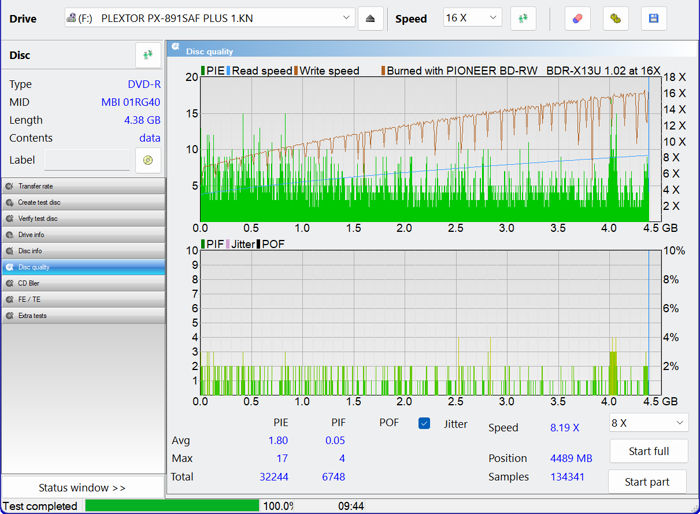
Task: Expand the Status window bar
Action: tap(82, 488)
